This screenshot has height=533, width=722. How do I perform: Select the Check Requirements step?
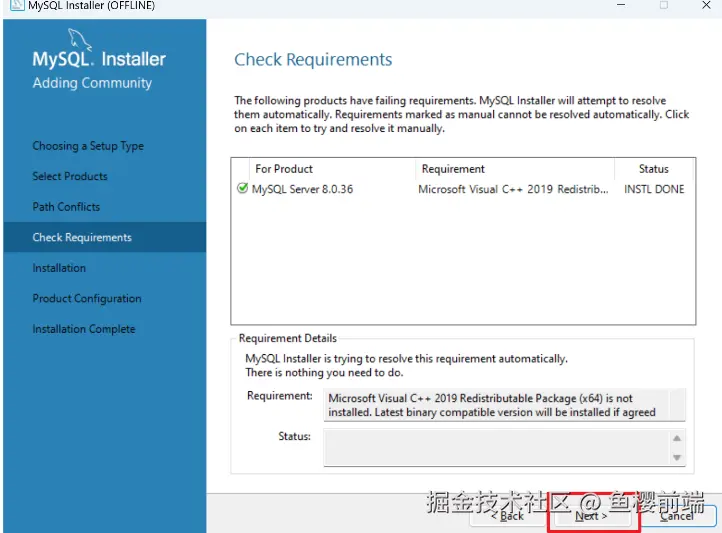tap(105, 237)
